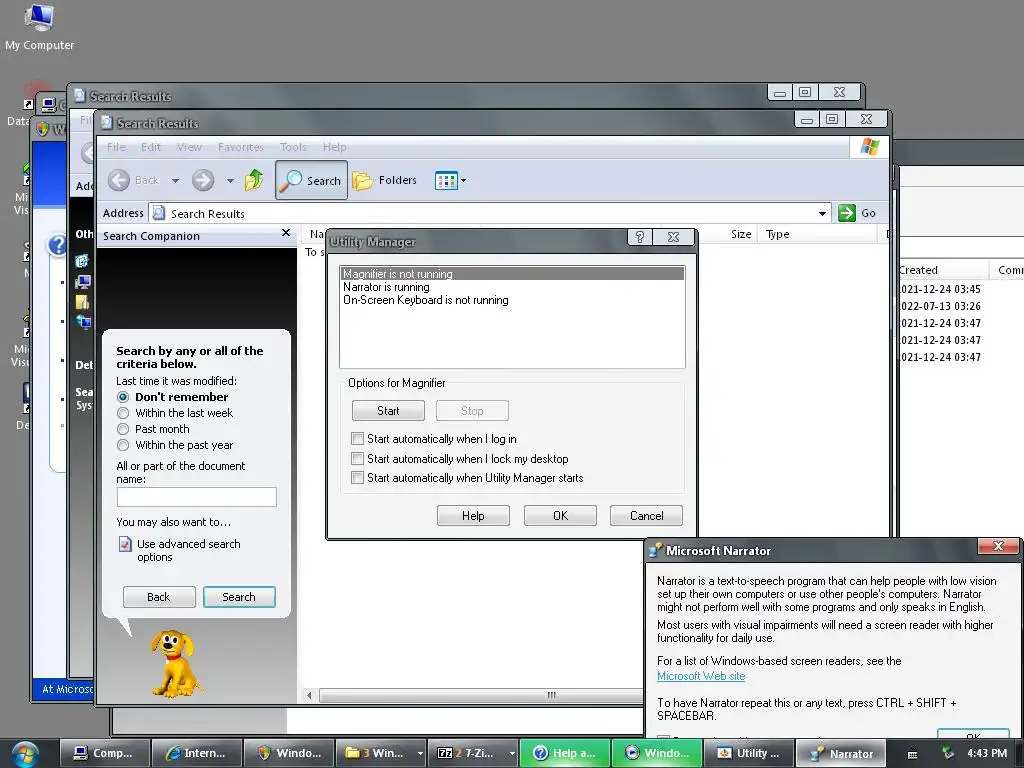Toggle the Search pane toolbar button
The height and width of the screenshot is (768, 1024).
[x=312, y=180]
